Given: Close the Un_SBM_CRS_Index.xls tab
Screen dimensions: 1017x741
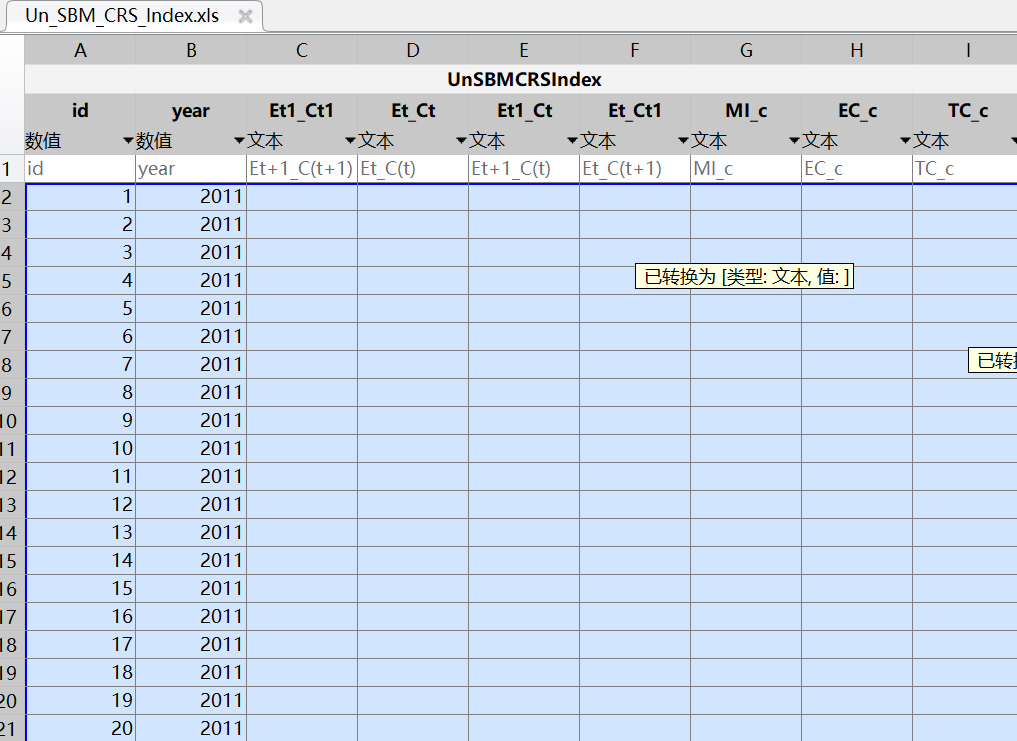Looking at the screenshot, I should point(245,16).
